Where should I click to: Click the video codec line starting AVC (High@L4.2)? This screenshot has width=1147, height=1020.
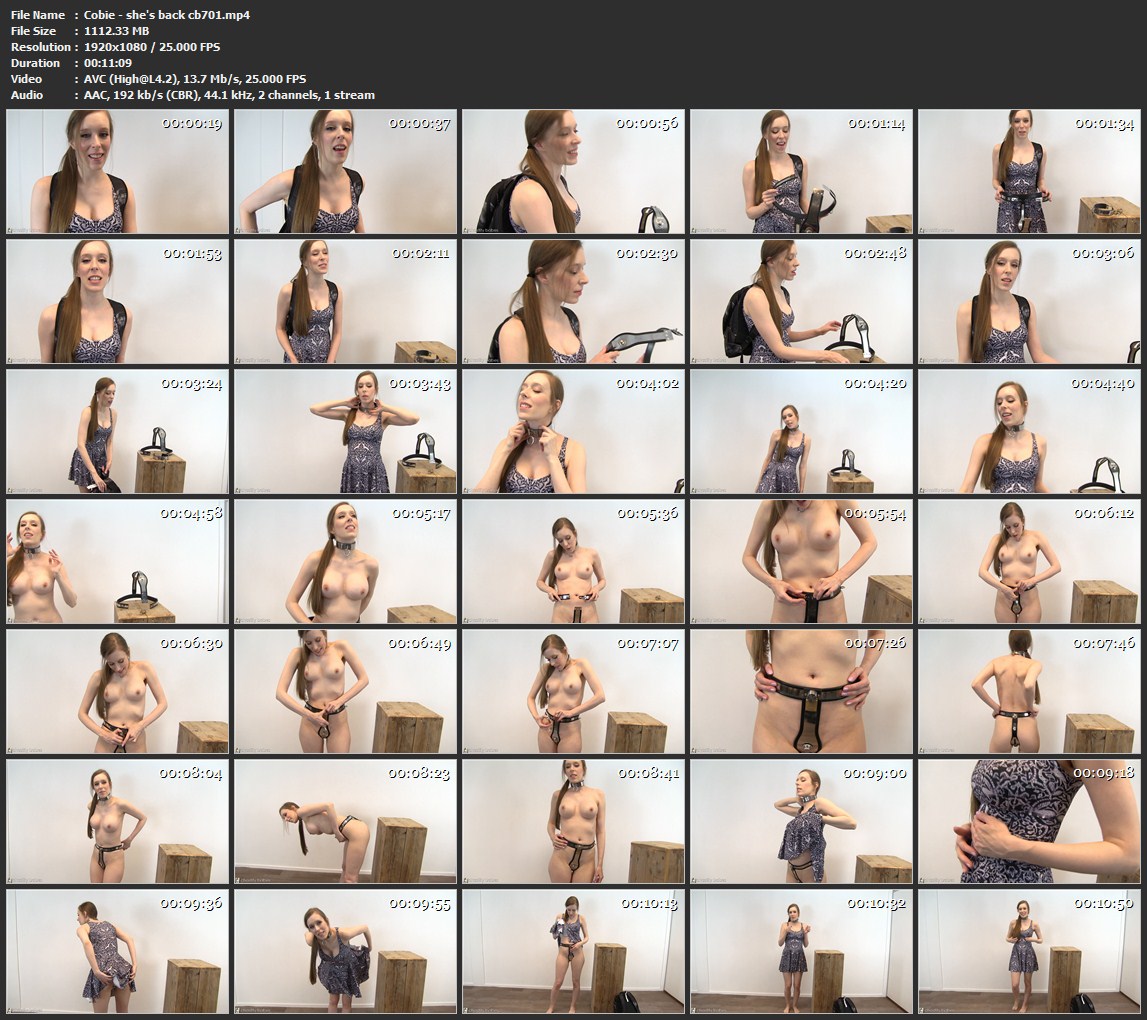pyautogui.click(x=195, y=79)
